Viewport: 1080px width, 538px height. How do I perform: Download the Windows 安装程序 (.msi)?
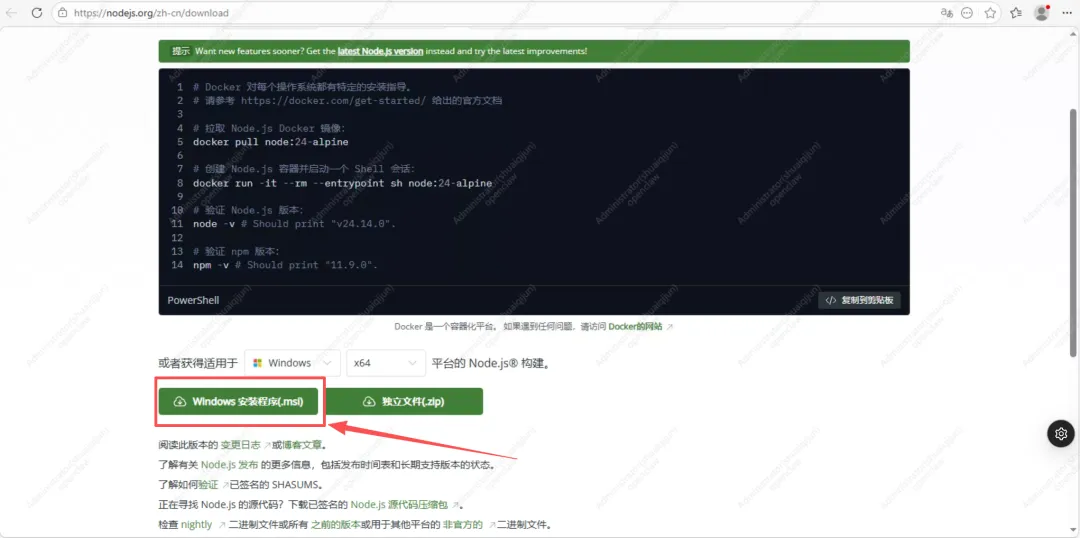[239, 401]
